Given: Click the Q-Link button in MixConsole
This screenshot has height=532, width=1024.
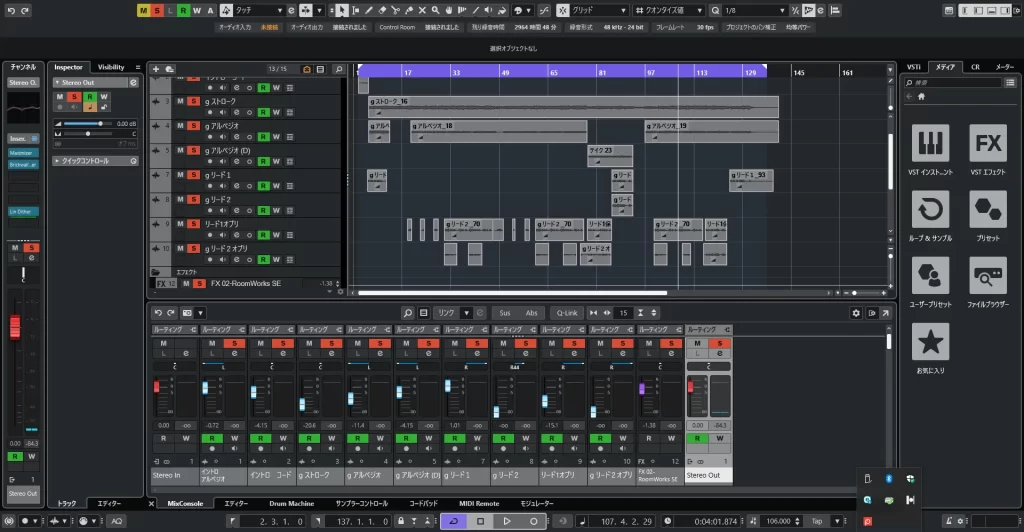Looking at the screenshot, I should pyautogui.click(x=567, y=313).
